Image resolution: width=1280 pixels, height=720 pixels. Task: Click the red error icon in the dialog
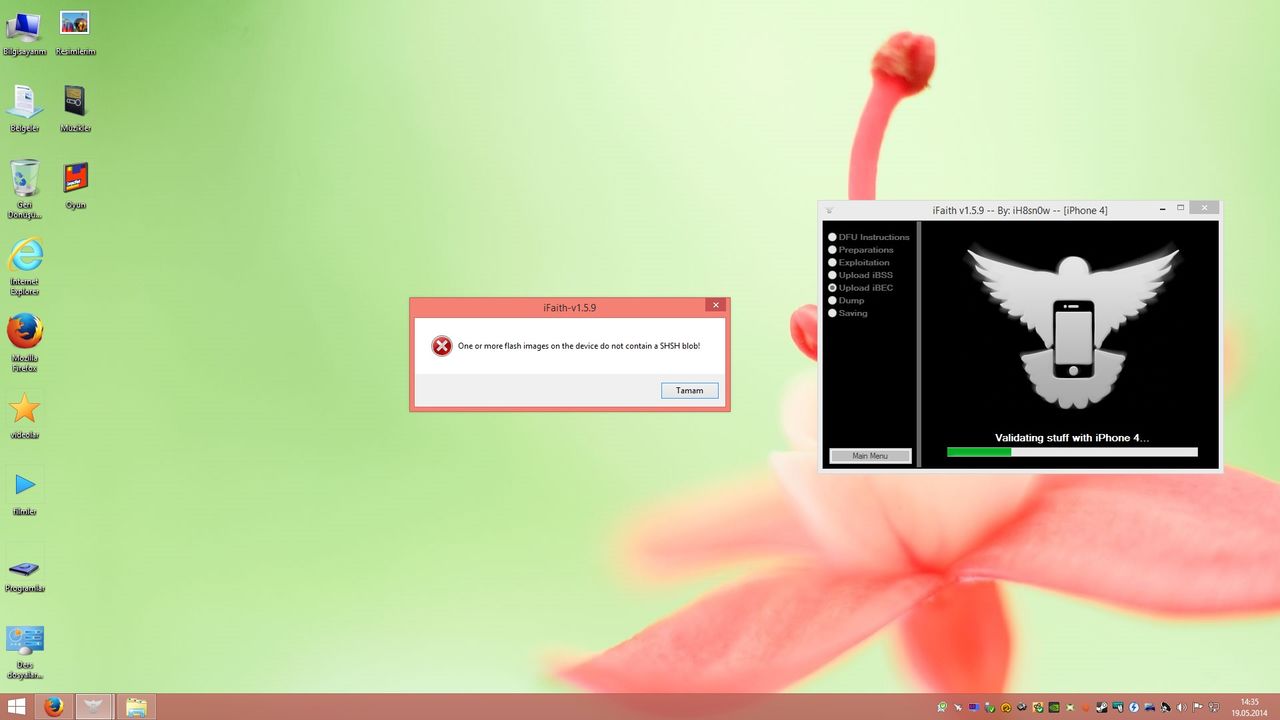pyautogui.click(x=442, y=346)
